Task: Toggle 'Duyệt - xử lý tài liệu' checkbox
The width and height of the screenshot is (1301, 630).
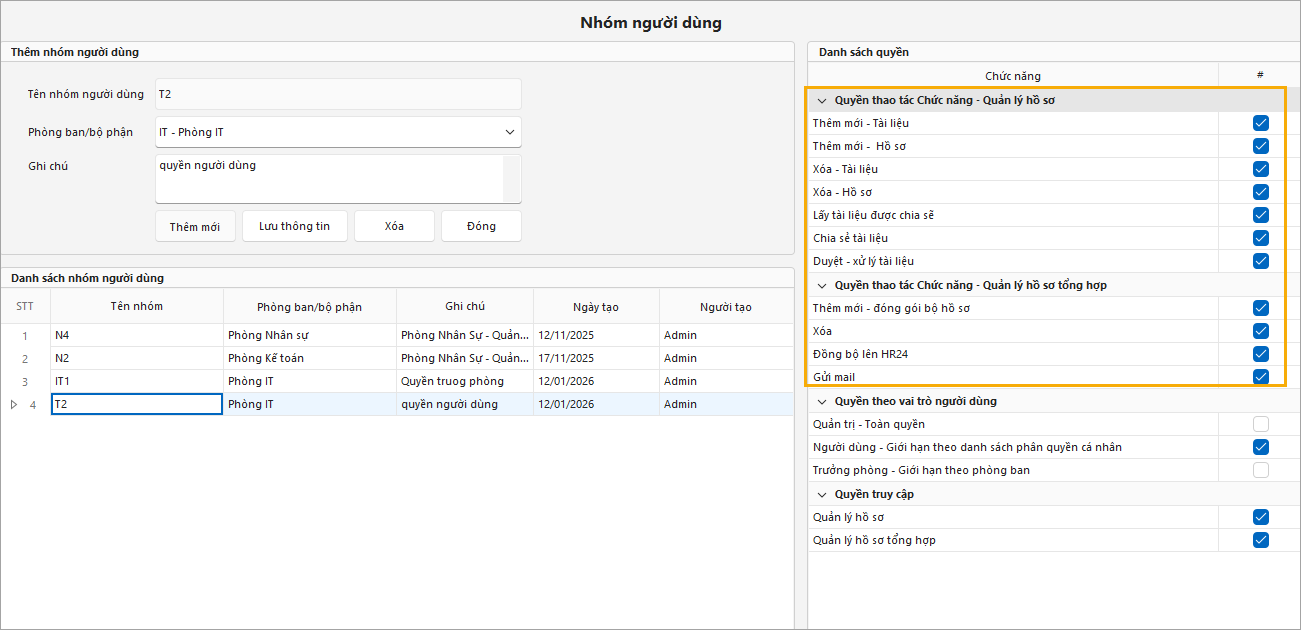Action: pos(1260,261)
